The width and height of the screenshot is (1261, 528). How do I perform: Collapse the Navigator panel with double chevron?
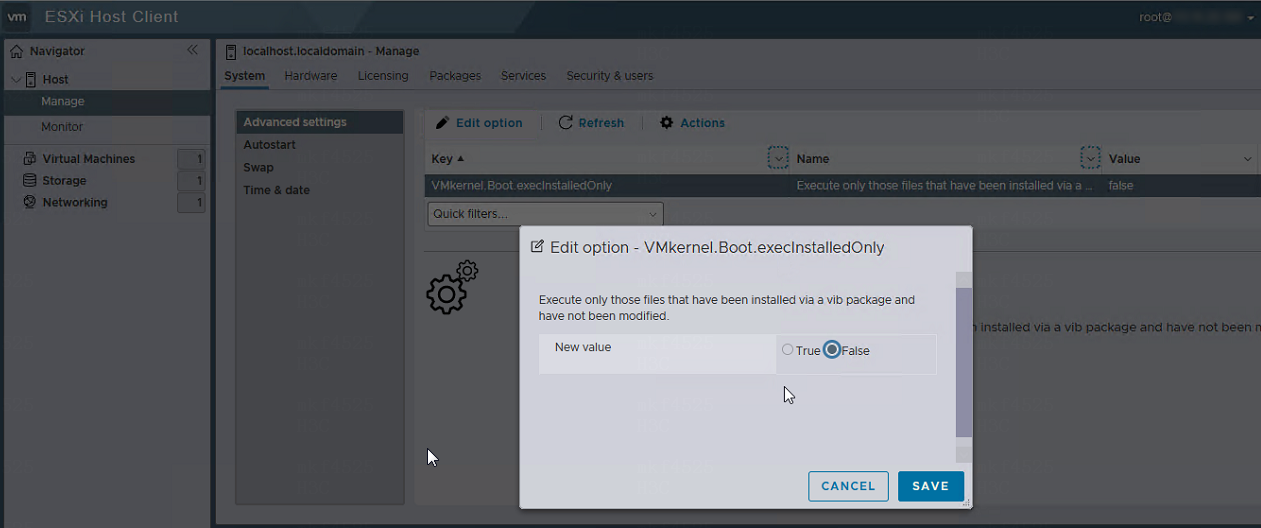coord(193,50)
